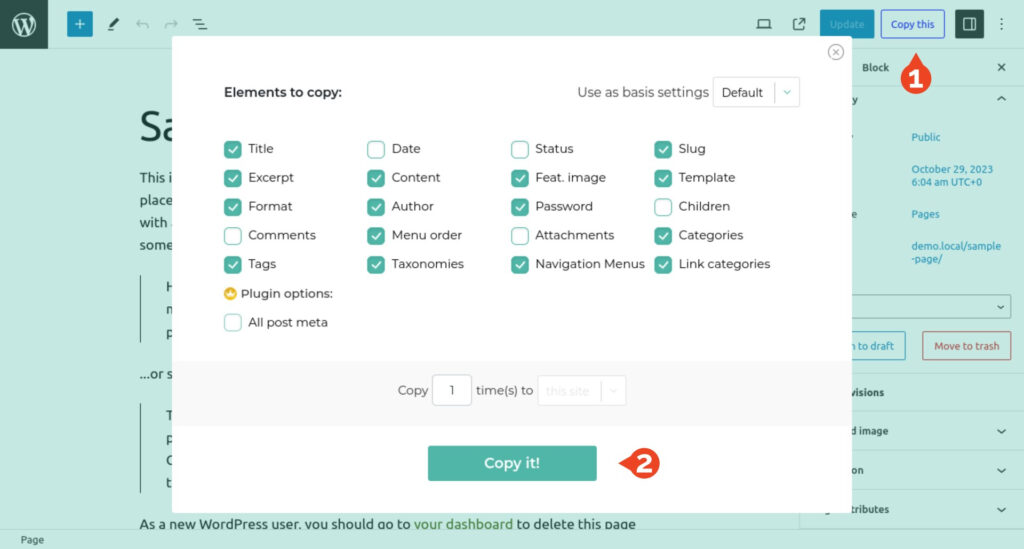Uncheck the Title checkbox
1024x549 pixels.
click(x=233, y=150)
